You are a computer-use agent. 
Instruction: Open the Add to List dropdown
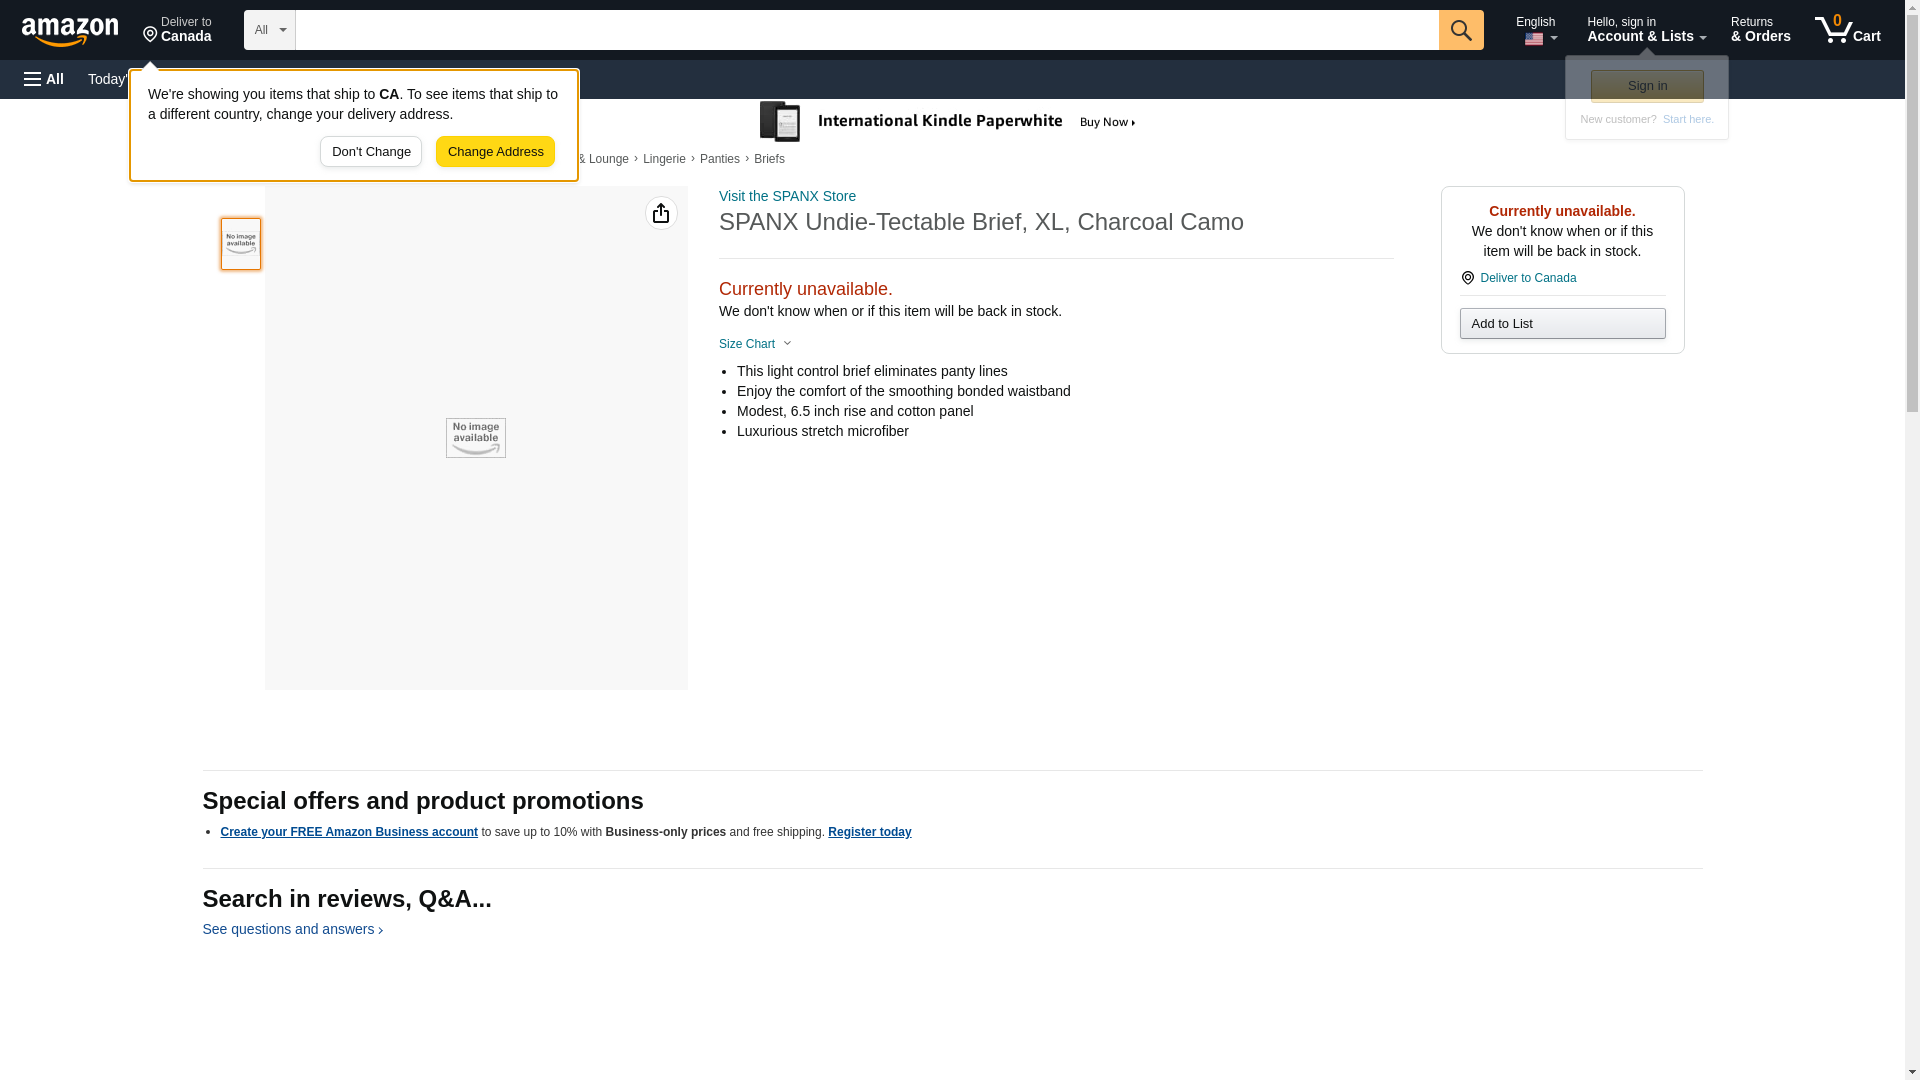[x=1561, y=323]
